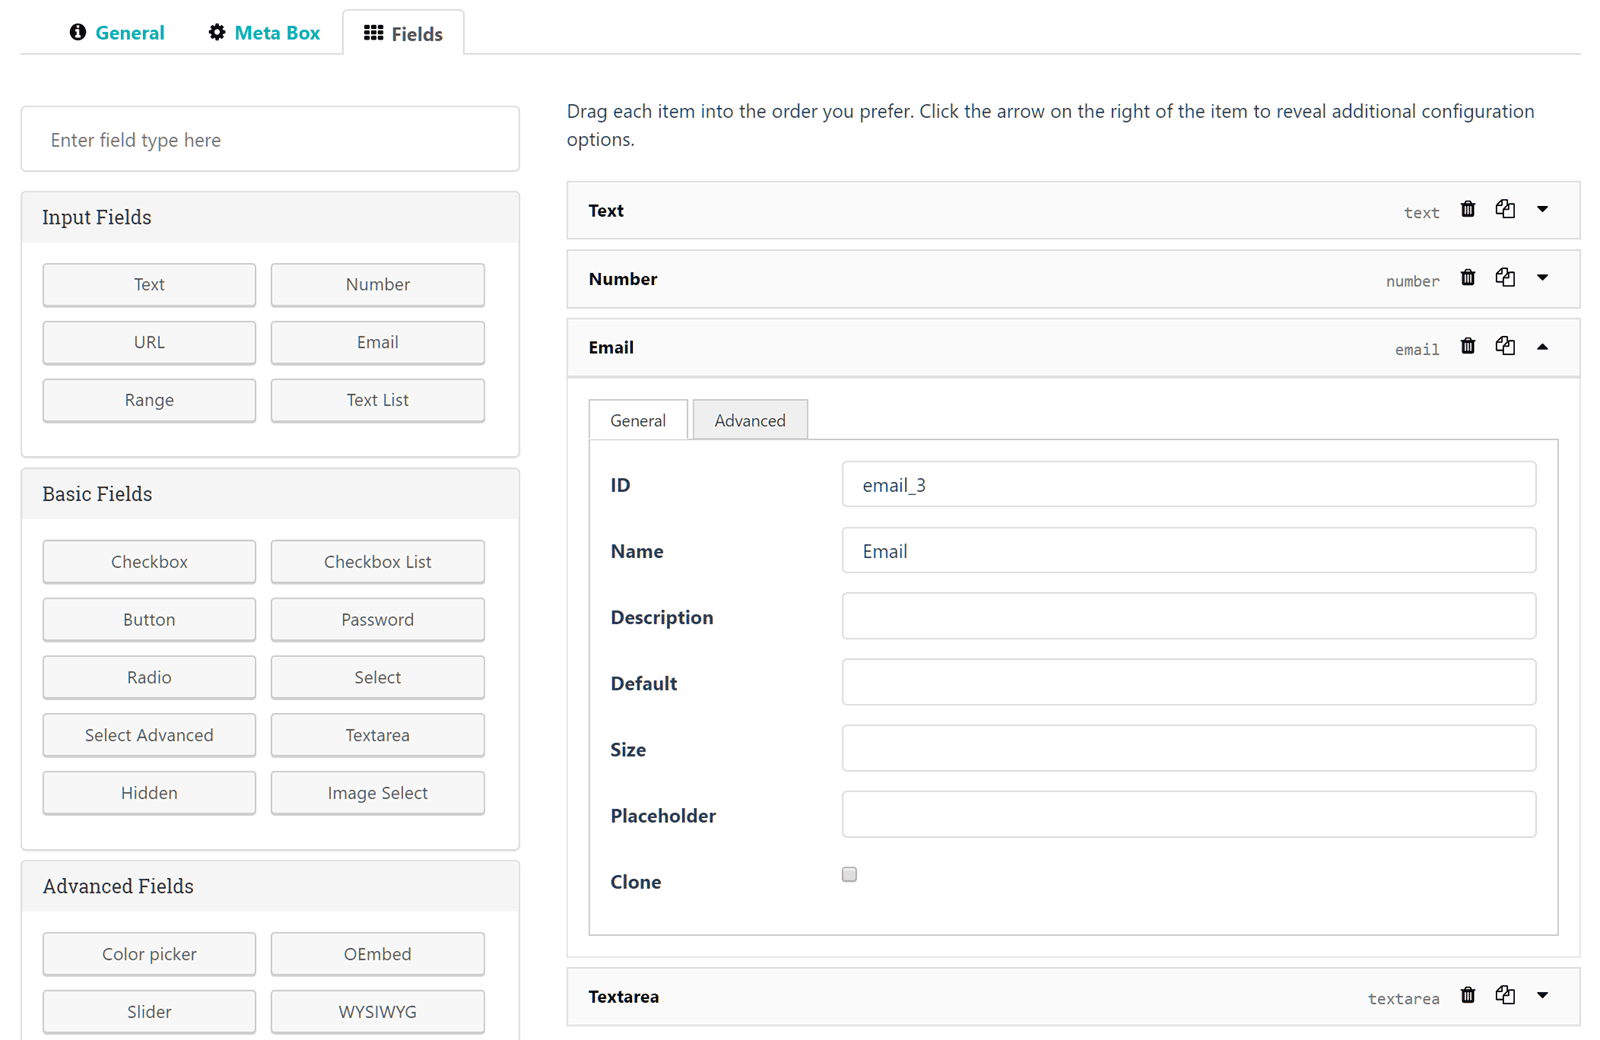Duplicate the Text field row
The image size is (1600, 1040).
(1505, 209)
